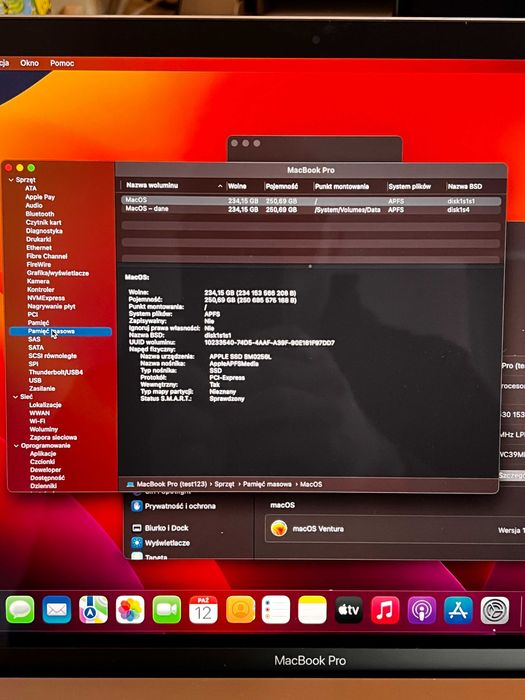Open Podcasts in the Dock
Viewport: 525px width, 700px height.
[x=422, y=609]
